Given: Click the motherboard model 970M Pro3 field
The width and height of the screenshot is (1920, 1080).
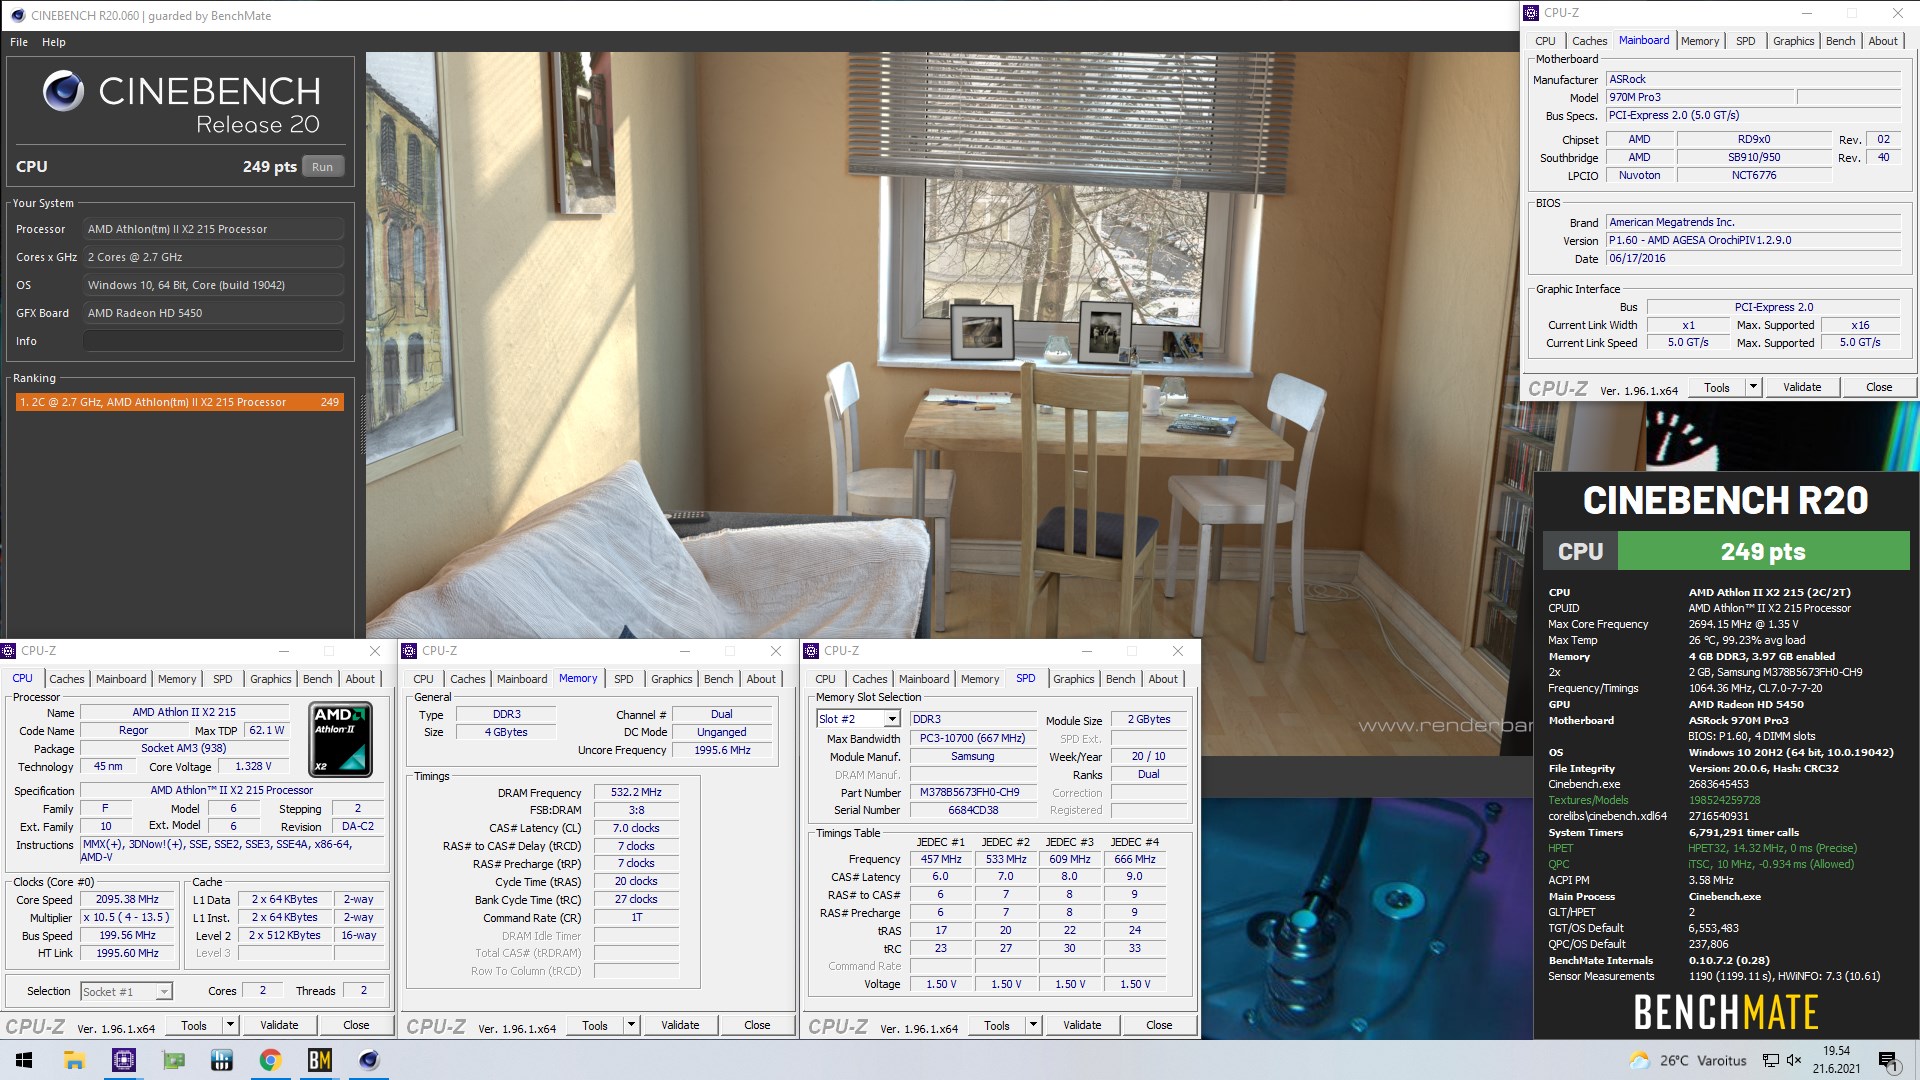Looking at the screenshot, I should pyautogui.click(x=1700, y=97).
